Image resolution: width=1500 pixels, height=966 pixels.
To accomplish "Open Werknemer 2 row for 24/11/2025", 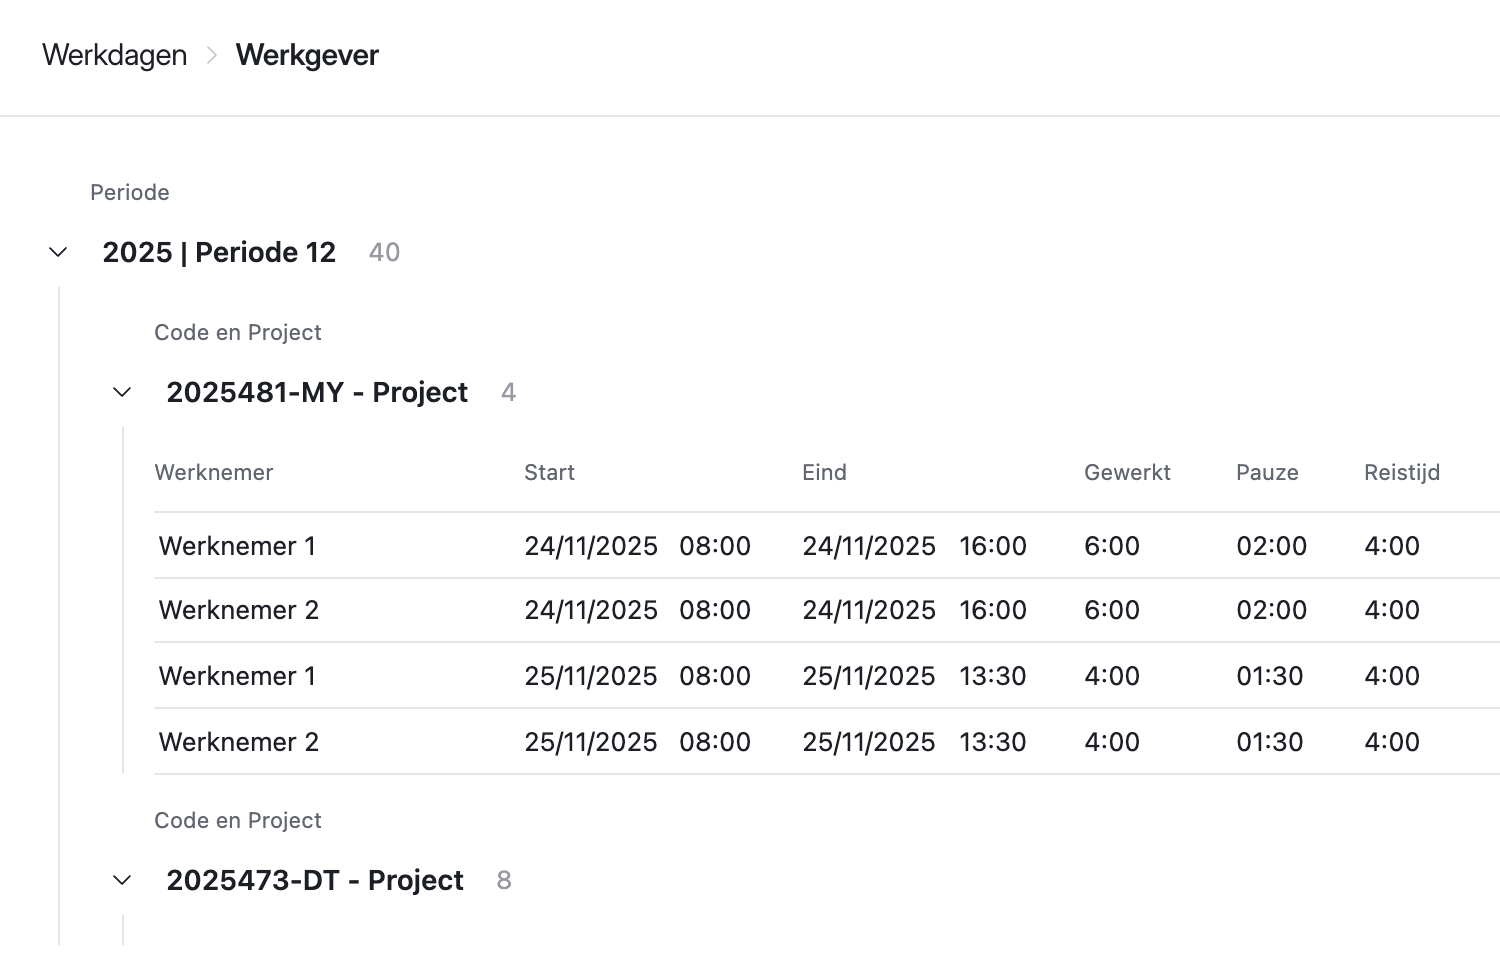I will 238,610.
